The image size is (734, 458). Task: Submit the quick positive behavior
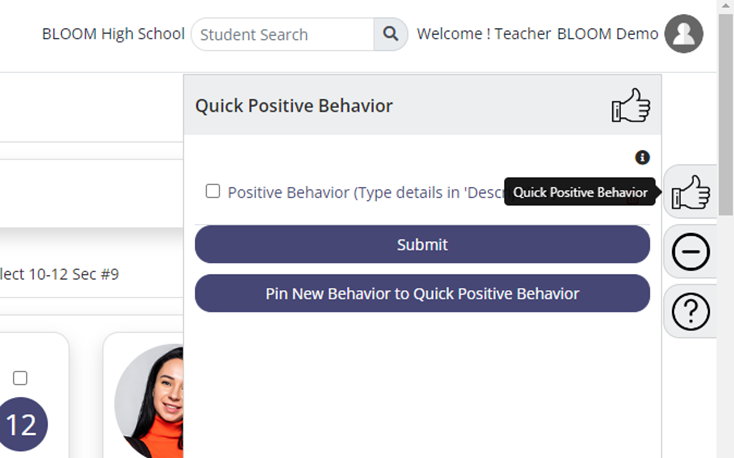tap(422, 244)
